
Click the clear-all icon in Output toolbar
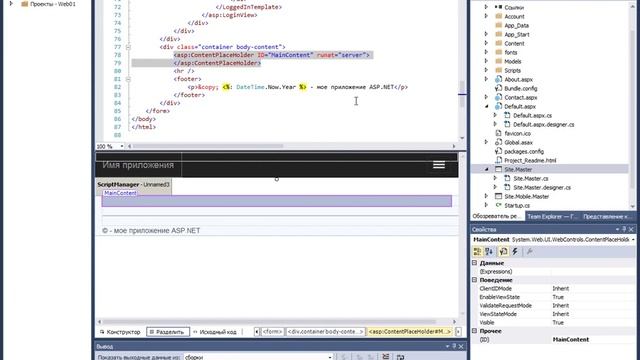click(x=386, y=357)
